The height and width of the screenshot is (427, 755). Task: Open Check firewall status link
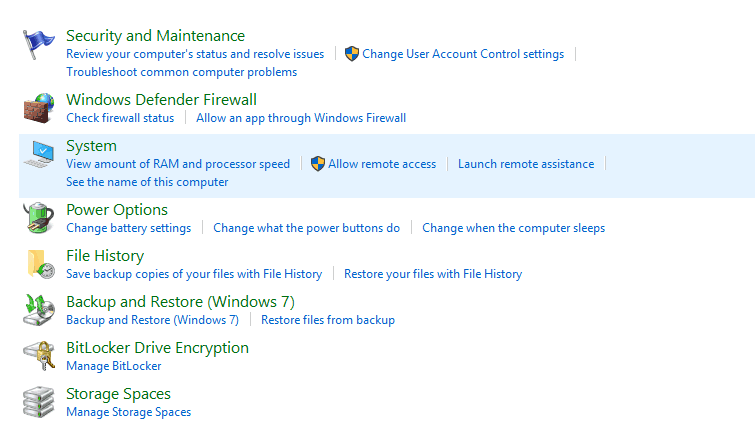pos(120,118)
